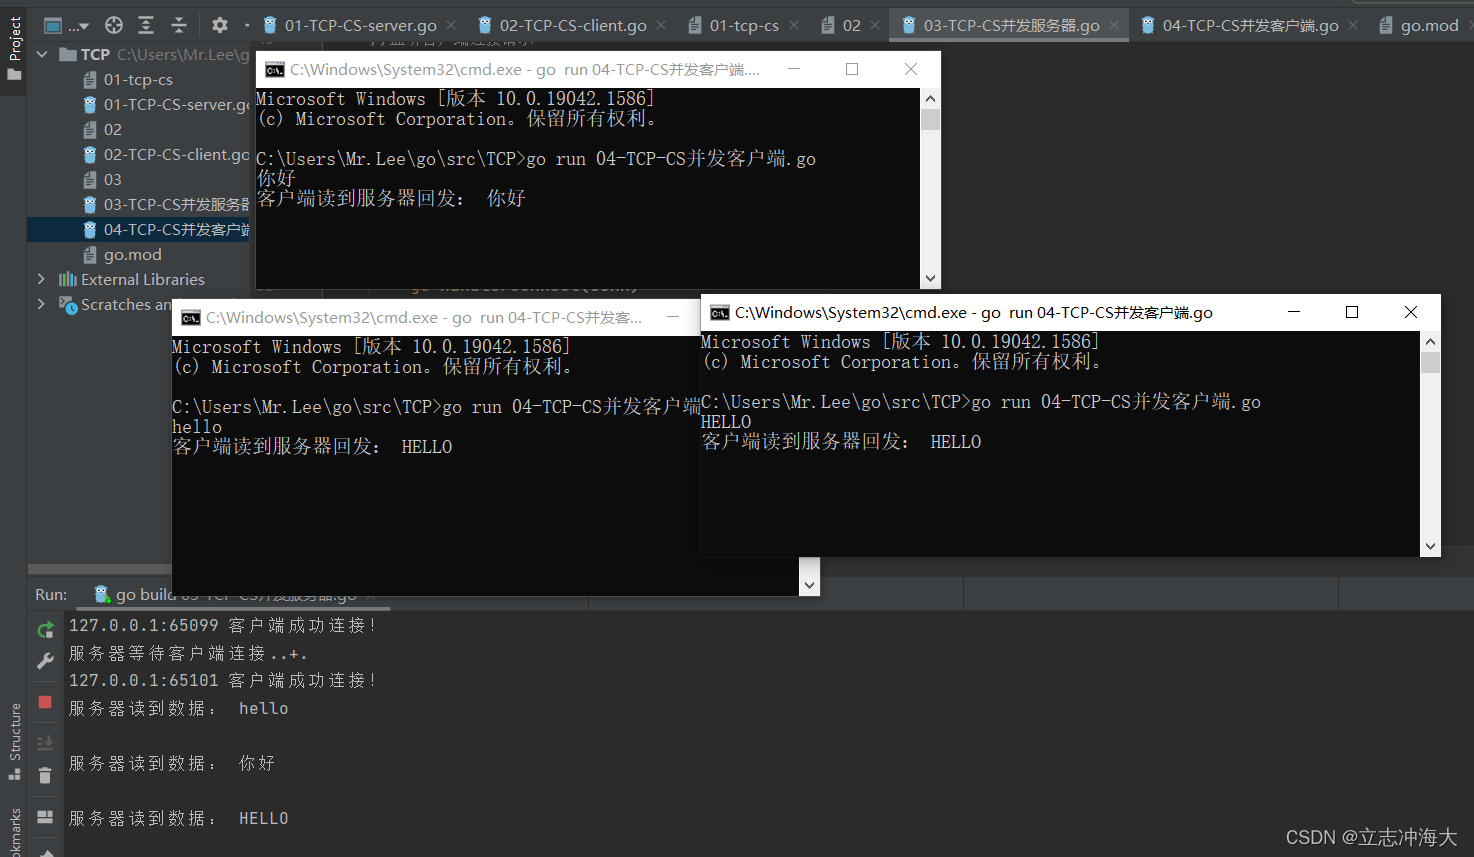1474x857 pixels.
Task: Open system menu icon of uppercase HELLO cmd window
Action: 719,312
